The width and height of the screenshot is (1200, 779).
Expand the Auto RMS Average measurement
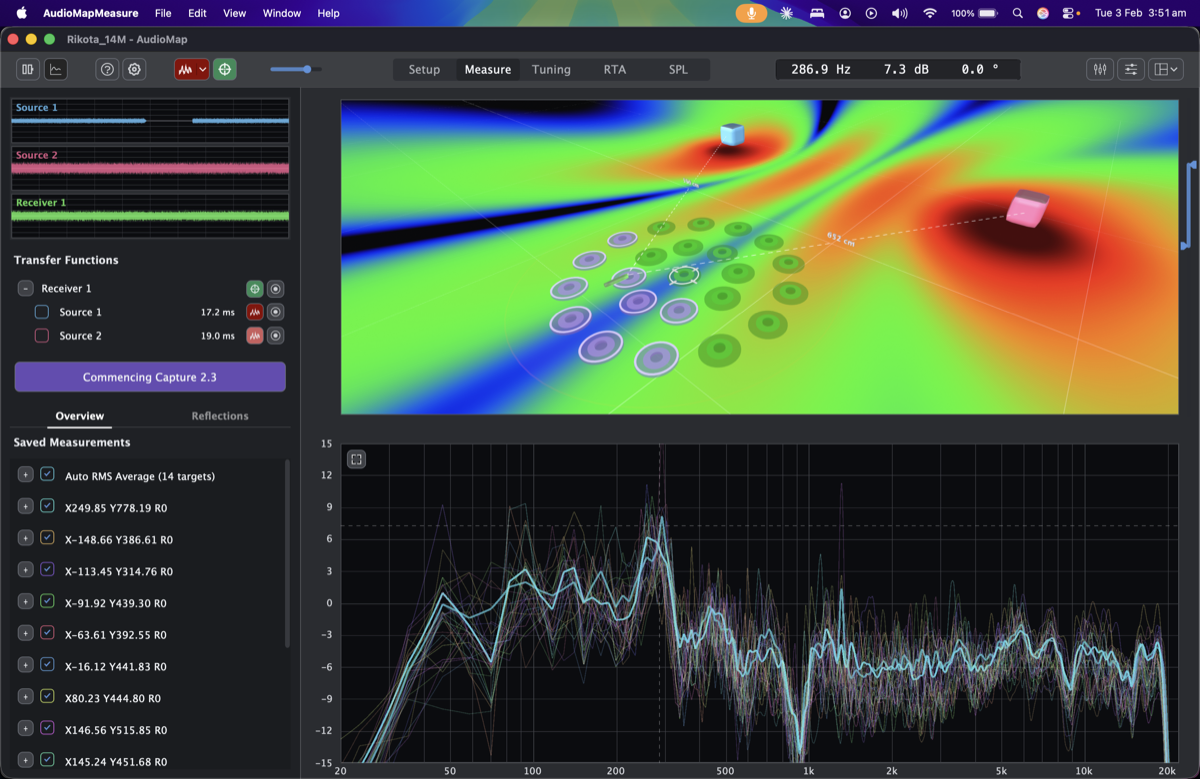(x=26, y=475)
